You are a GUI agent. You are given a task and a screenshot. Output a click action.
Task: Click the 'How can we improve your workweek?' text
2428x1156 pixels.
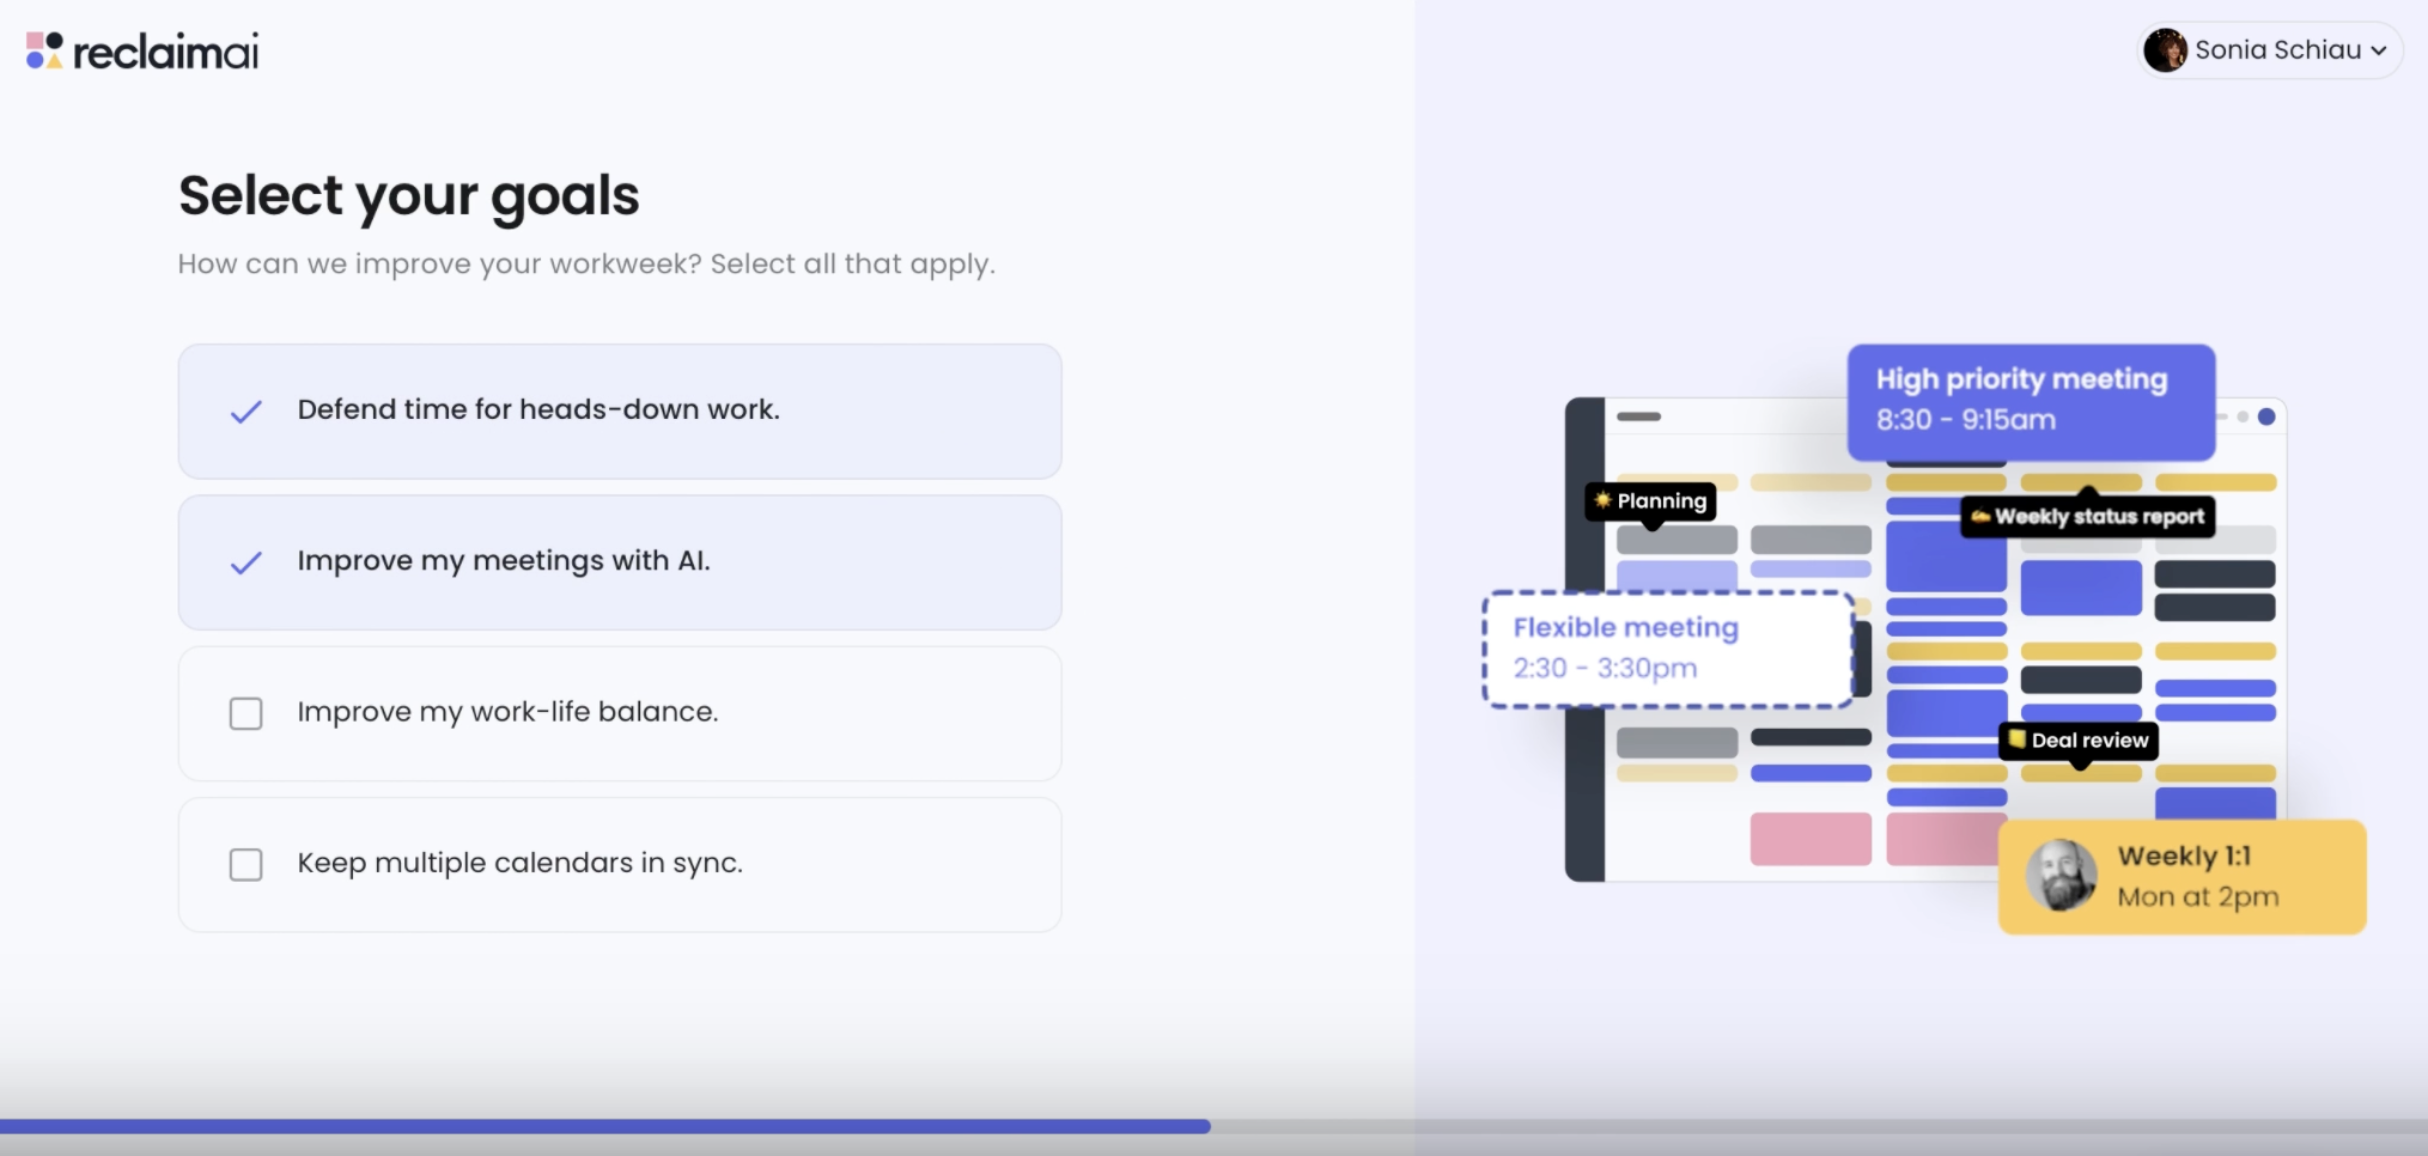(440, 264)
